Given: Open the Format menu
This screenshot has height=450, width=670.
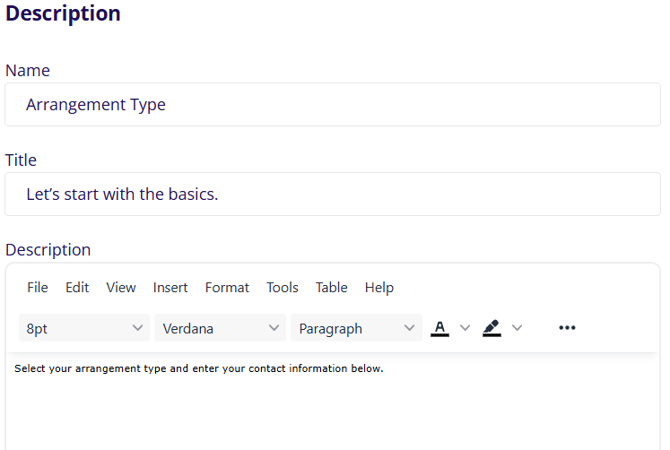Looking at the screenshot, I should [x=227, y=287].
